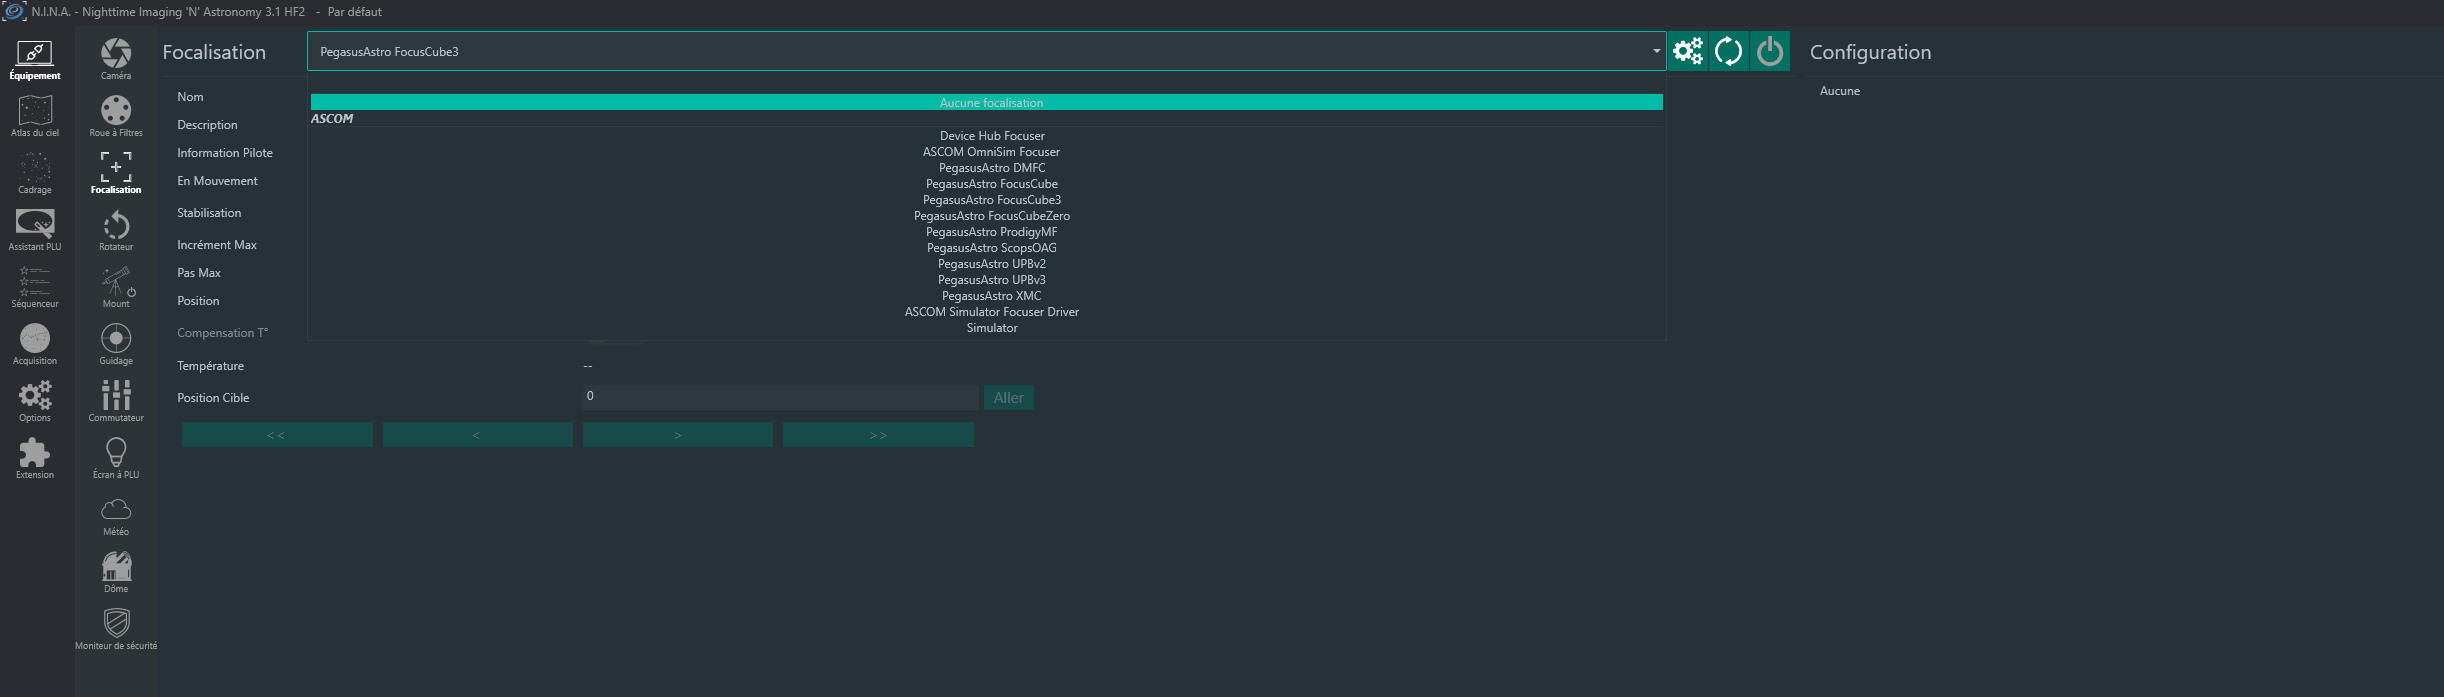The width and height of the screenshot is (2444, 697).
Task: Refresh the focuser device list
Action: click(1729, 51)
